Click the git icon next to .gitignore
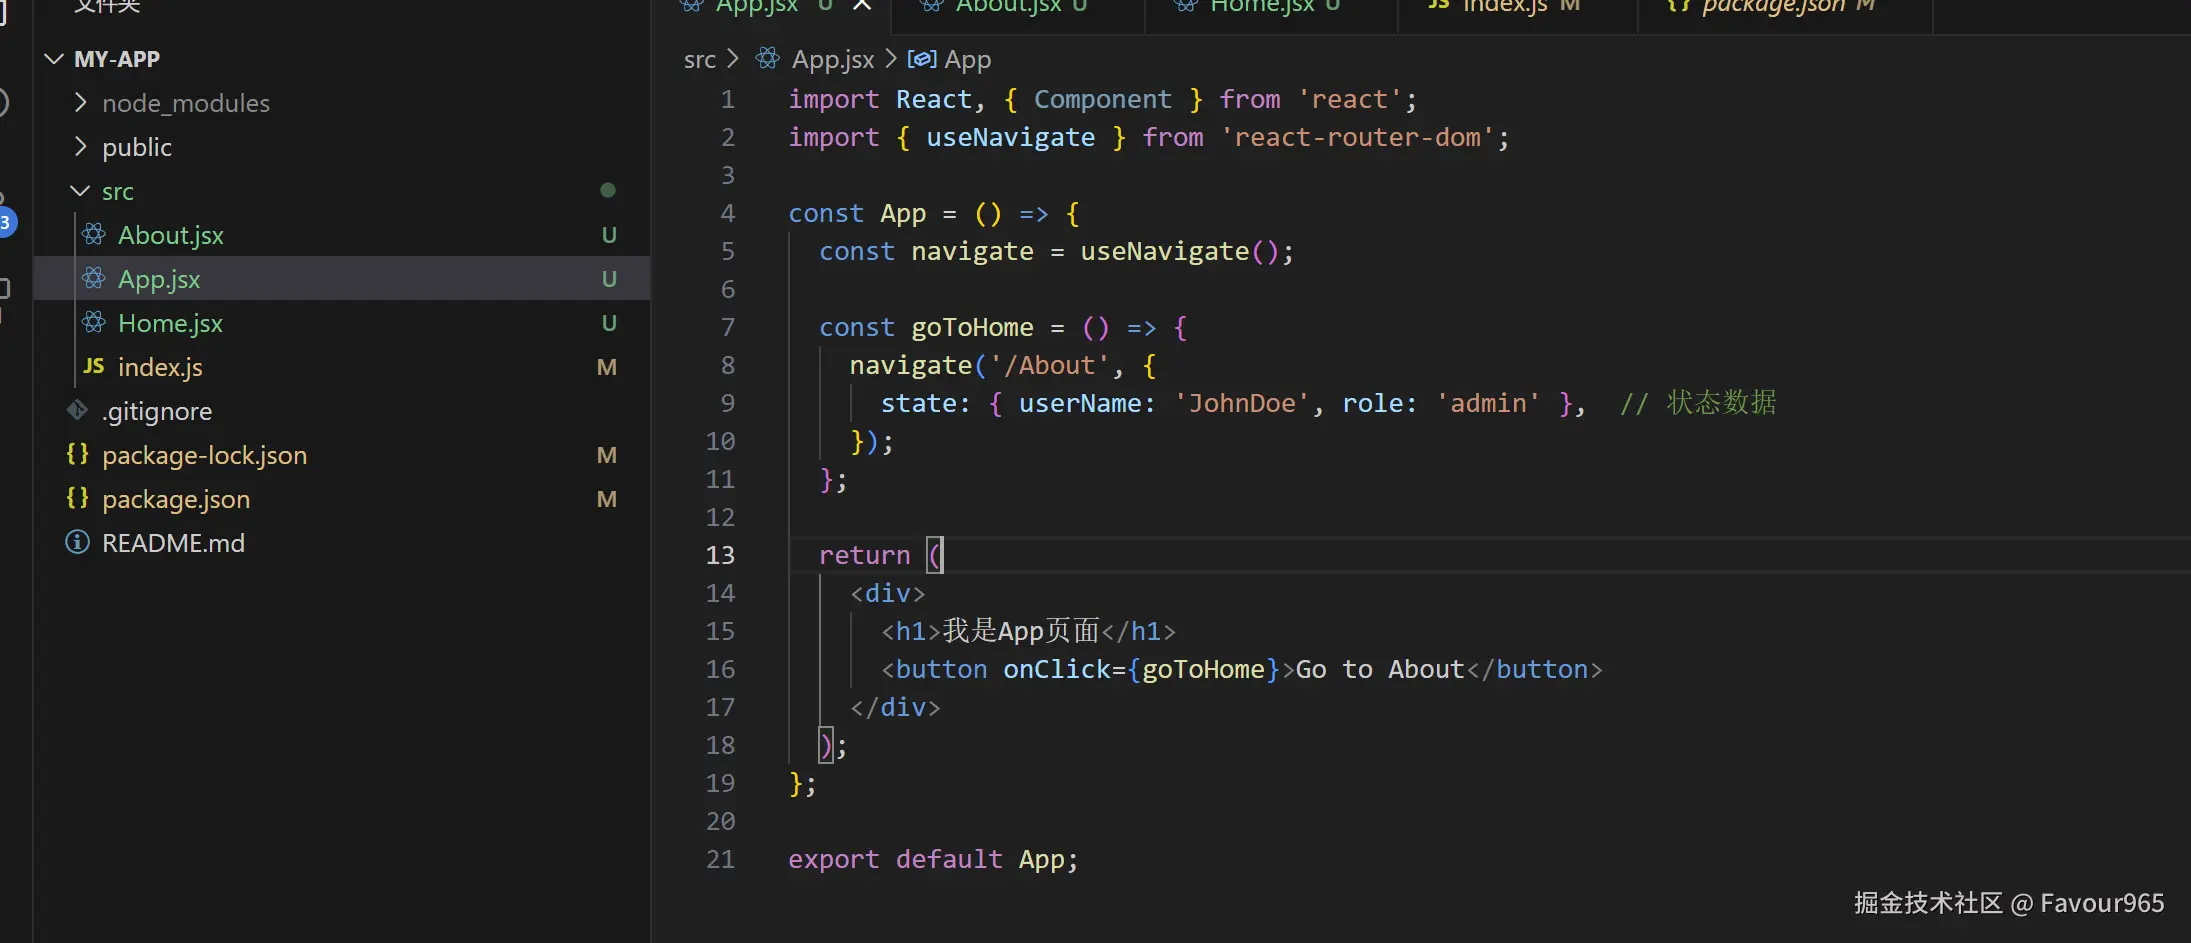2191x943 pixels. [77, 410]
